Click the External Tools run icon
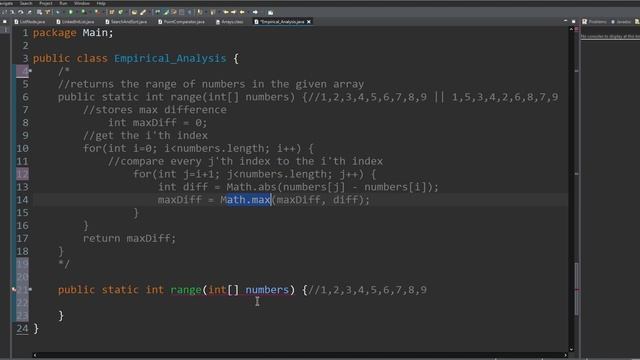640x360 pixels. [x=97, y=12]
